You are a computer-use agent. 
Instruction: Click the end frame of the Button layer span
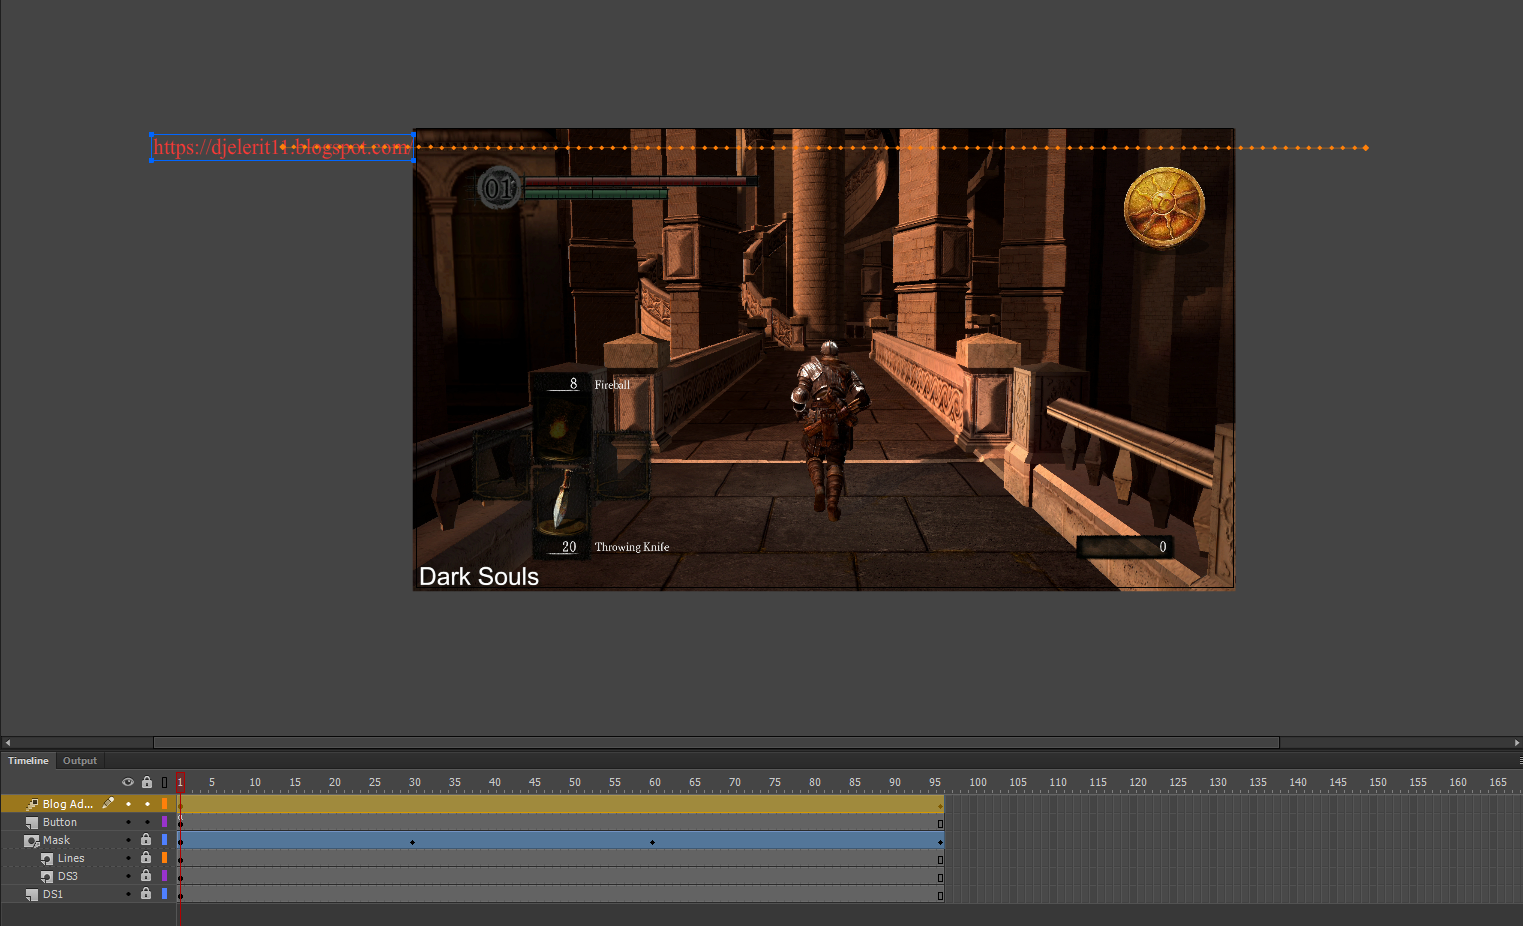click(940, 824)
